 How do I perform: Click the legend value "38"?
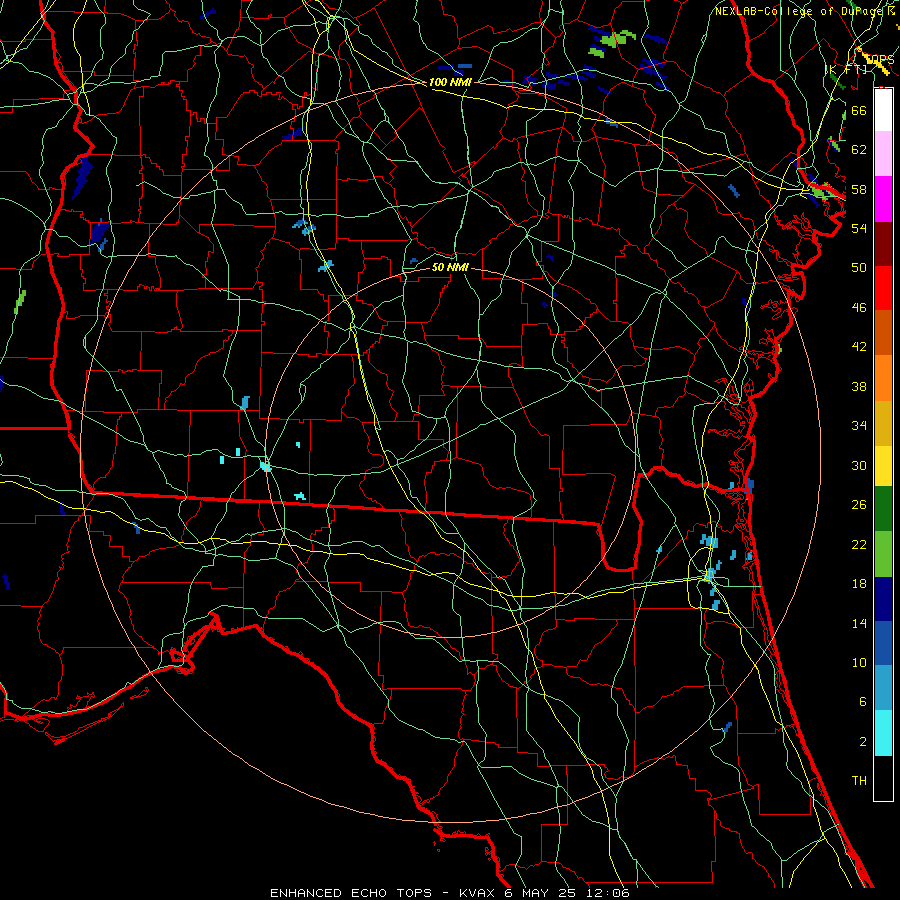pyautogui.click(x=859, y=386)
